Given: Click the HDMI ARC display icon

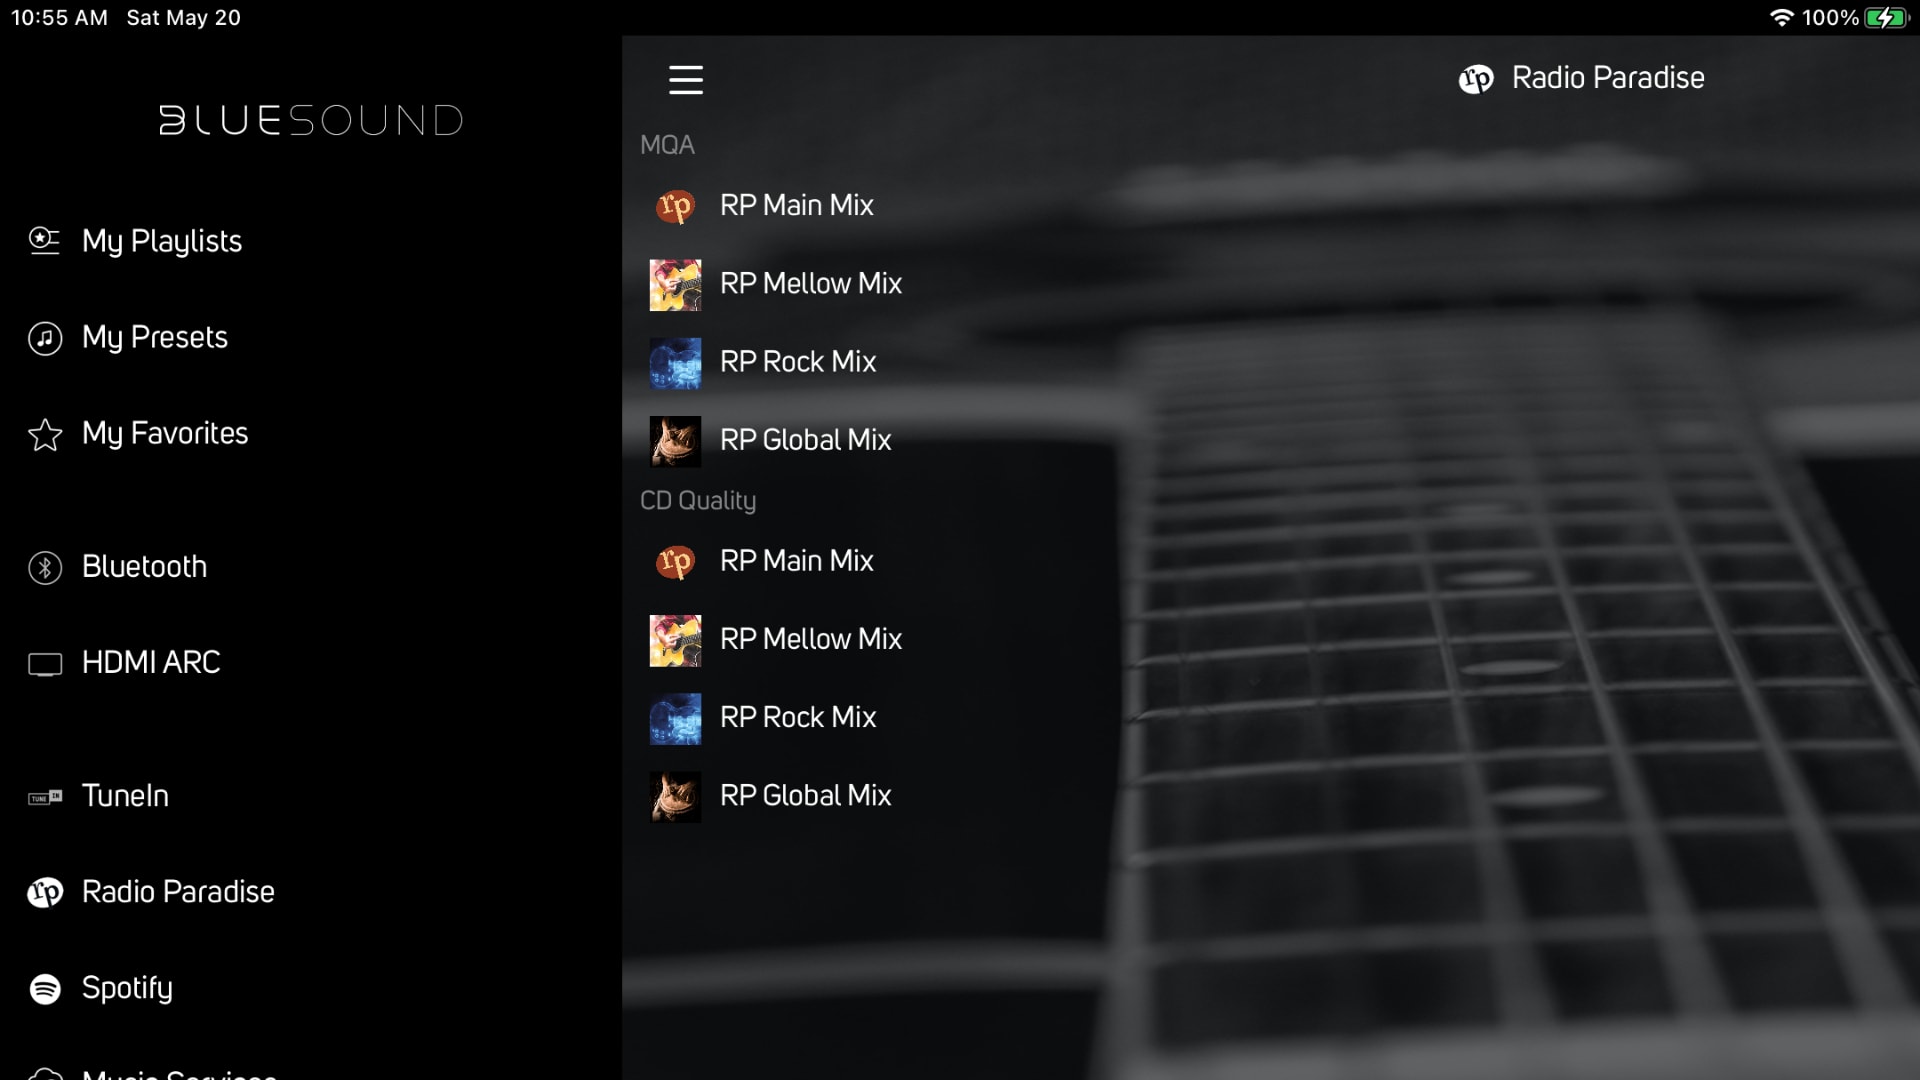Looking at the screenshot, I should 45,664.
